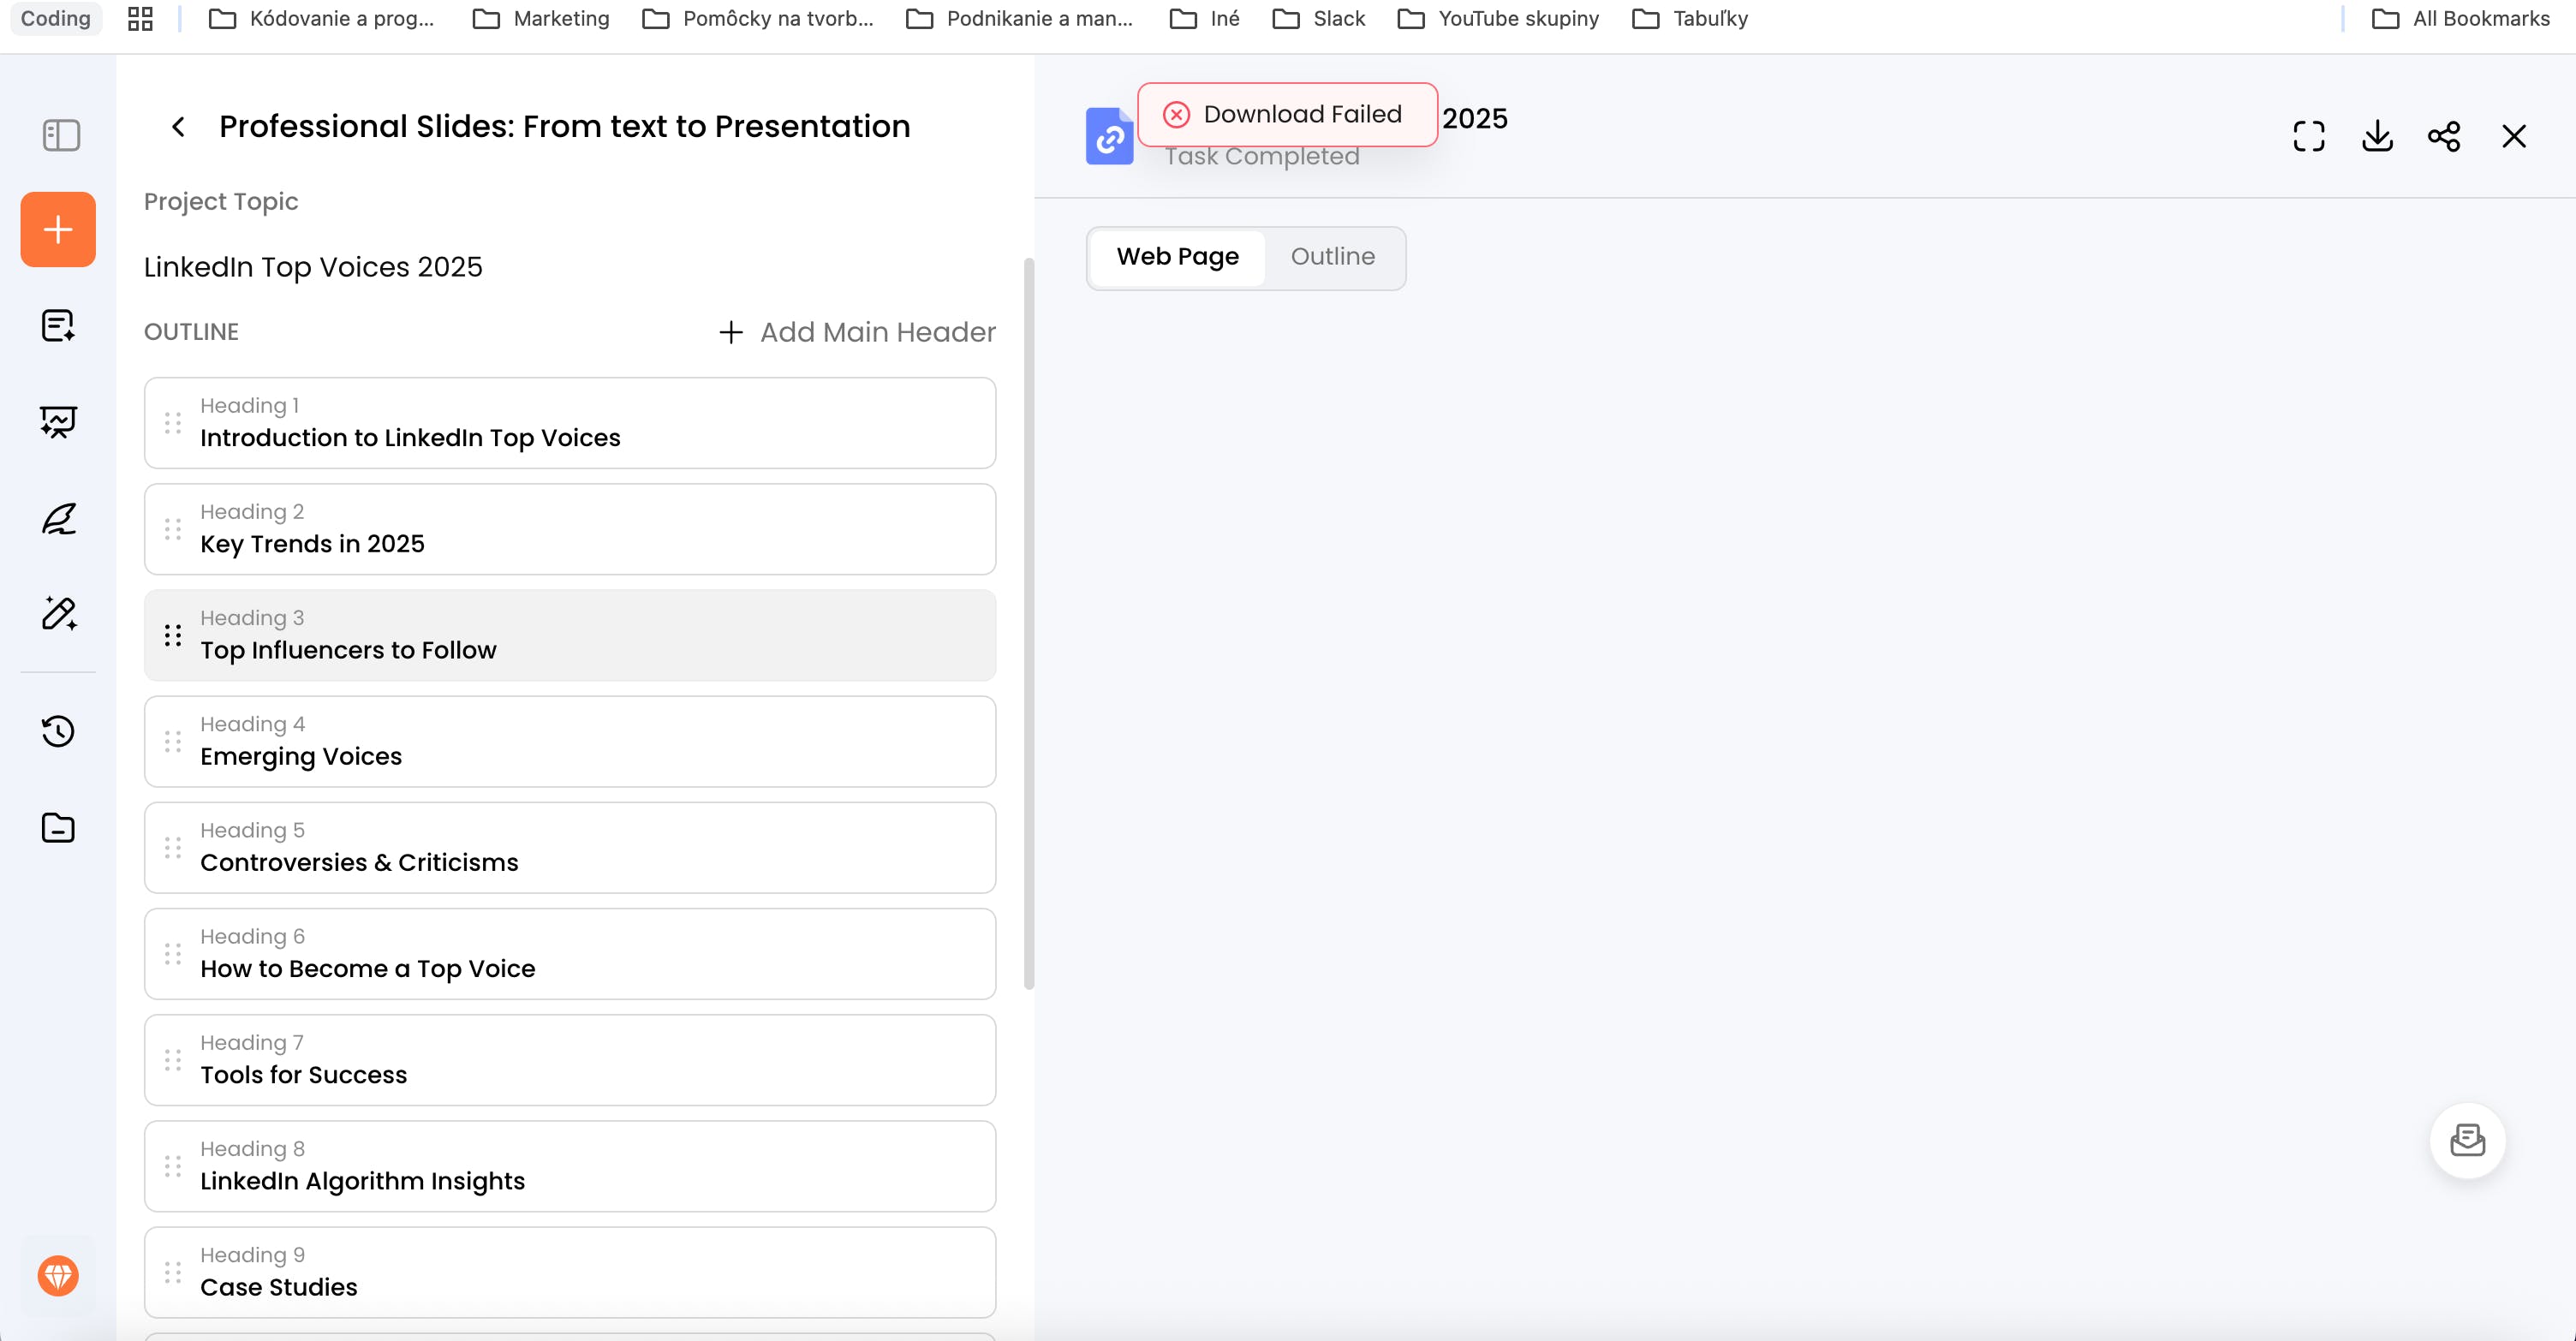Open the AI document writer icon

click(x=58, y=326)
